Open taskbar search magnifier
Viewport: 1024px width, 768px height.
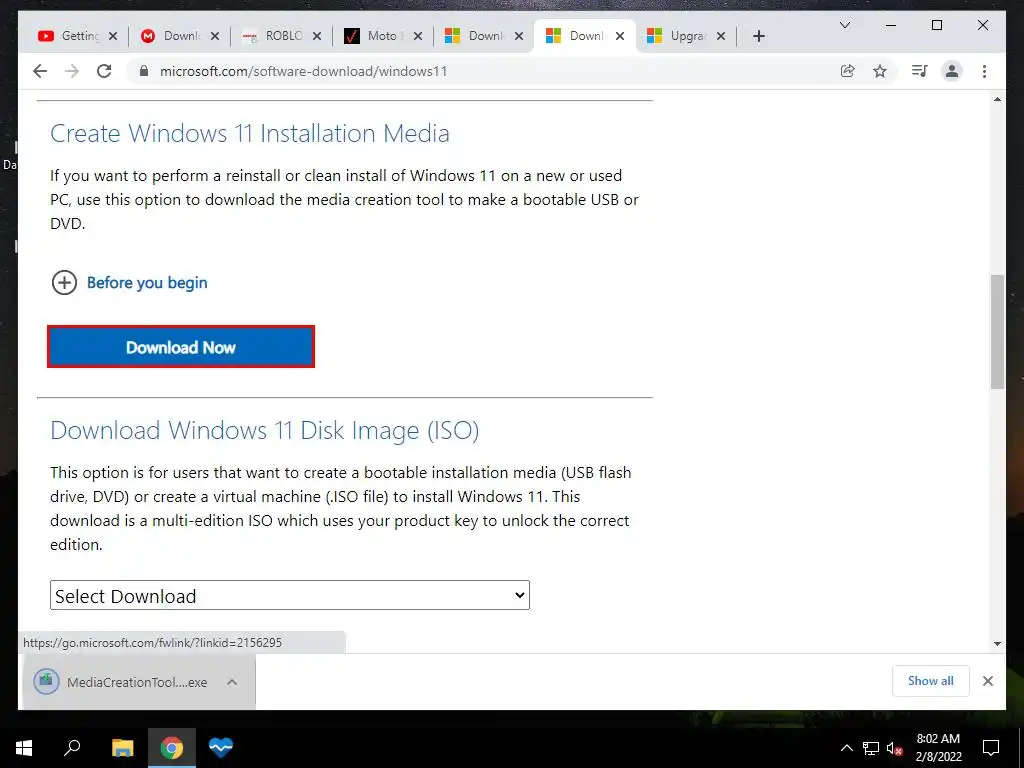tap(72, 748)
